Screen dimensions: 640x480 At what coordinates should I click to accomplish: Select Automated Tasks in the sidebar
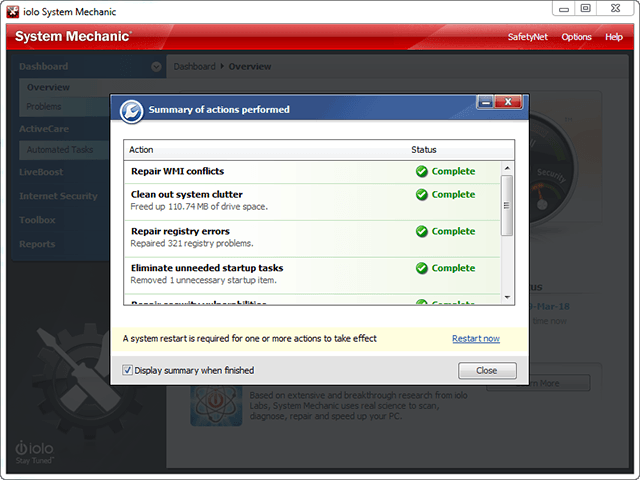click(x=60, y=150)
